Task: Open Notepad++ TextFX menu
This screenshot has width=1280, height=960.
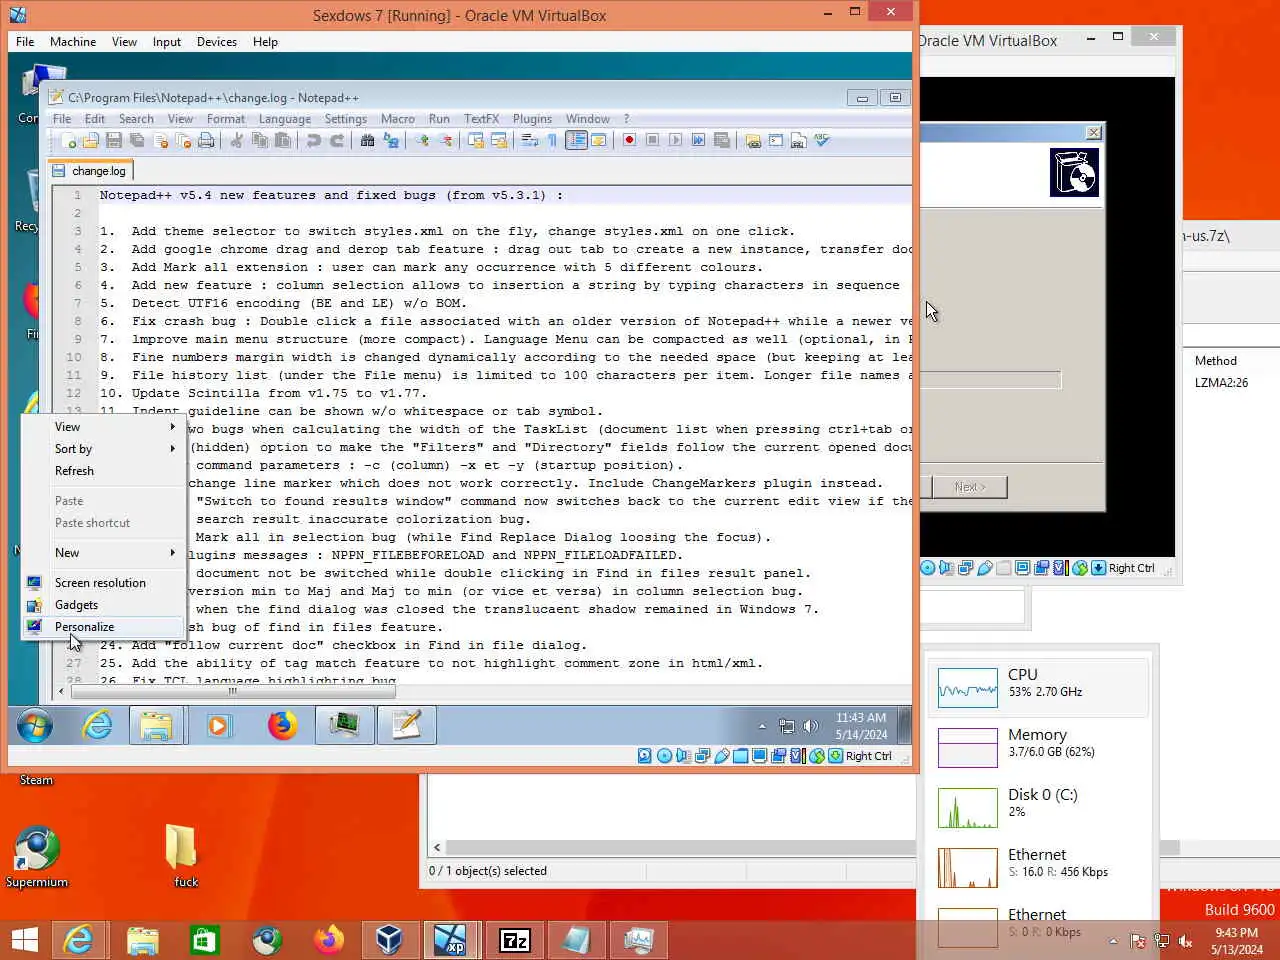Action: click(481, 119)
